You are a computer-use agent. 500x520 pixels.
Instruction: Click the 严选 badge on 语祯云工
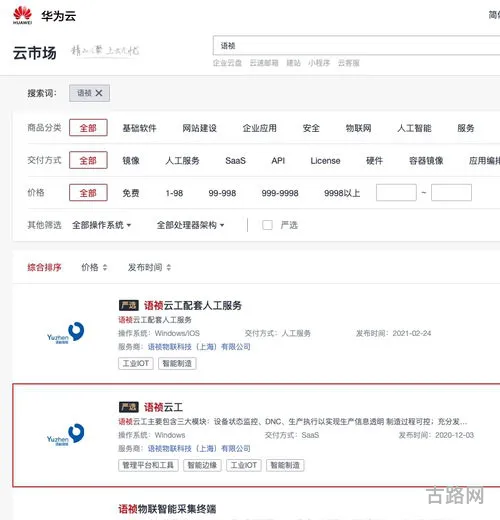128,407
